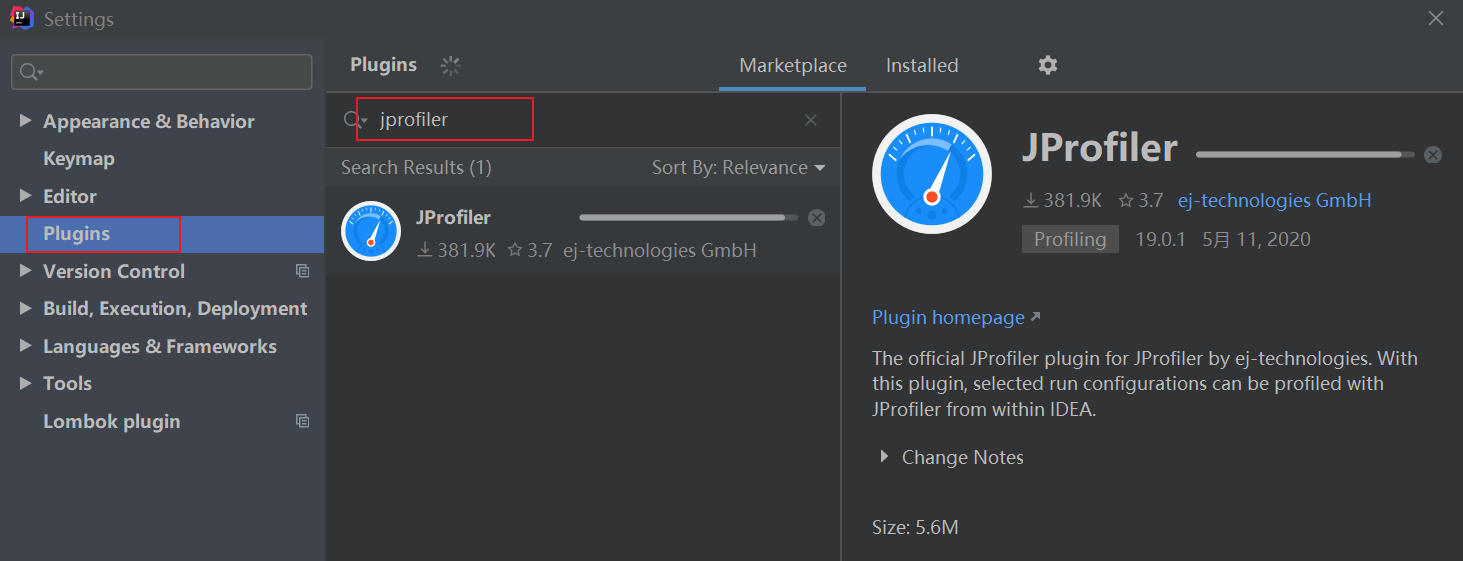Click the JProfiler progress bar in results list
Image resolution: width=1463 pixels, height=561 pixels.
[689, 217]
